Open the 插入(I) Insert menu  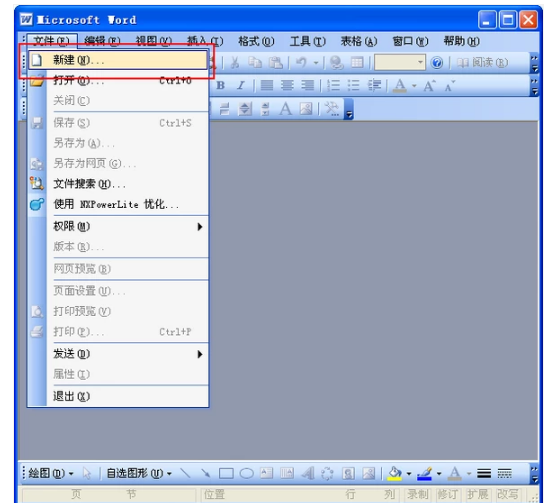point(205,41)
